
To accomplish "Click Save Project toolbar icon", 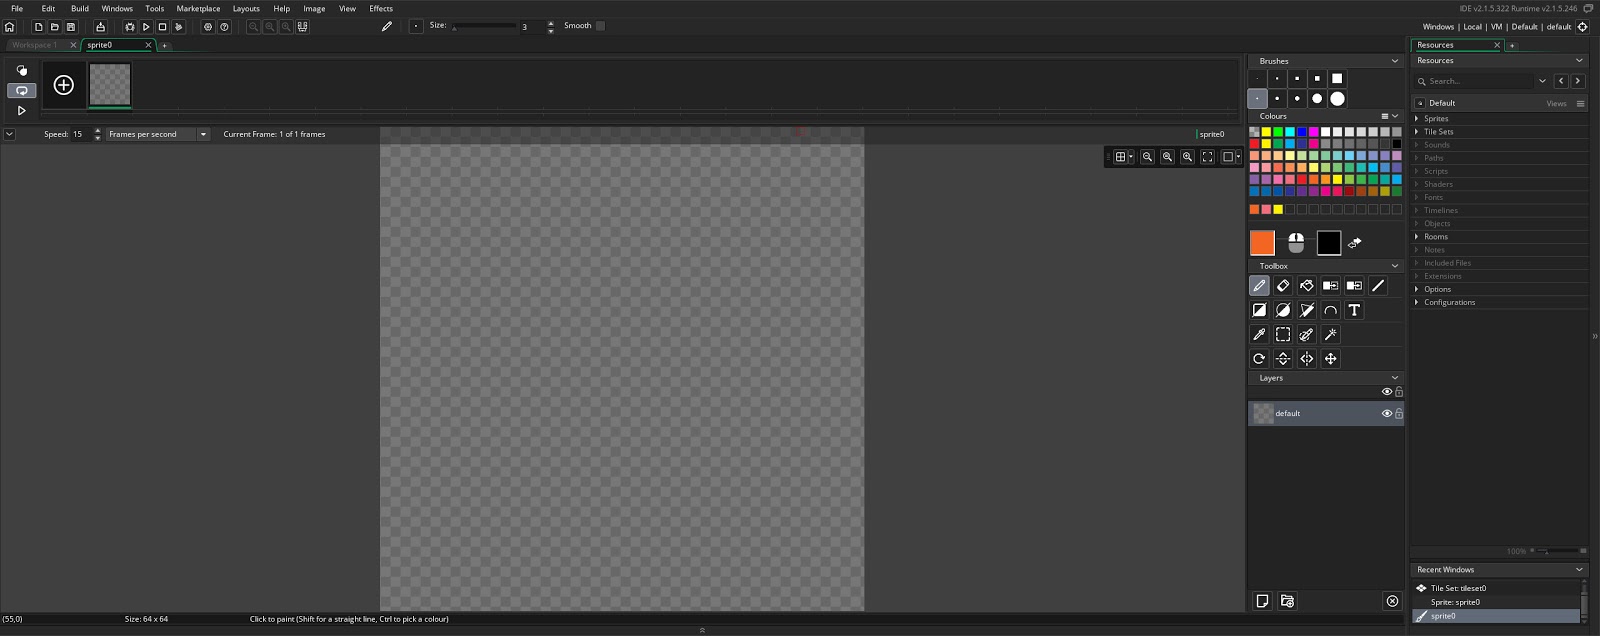I will 71,27.
